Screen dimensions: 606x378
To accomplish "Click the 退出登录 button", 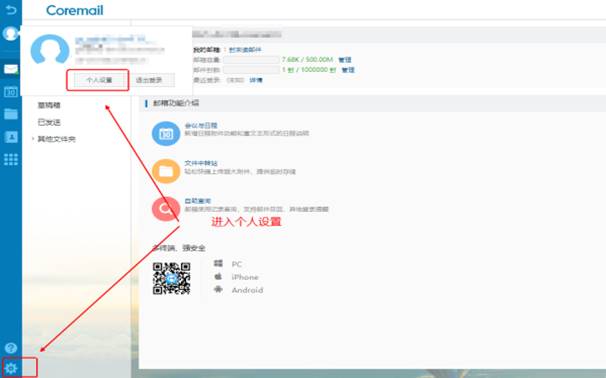I will point(149,80).
